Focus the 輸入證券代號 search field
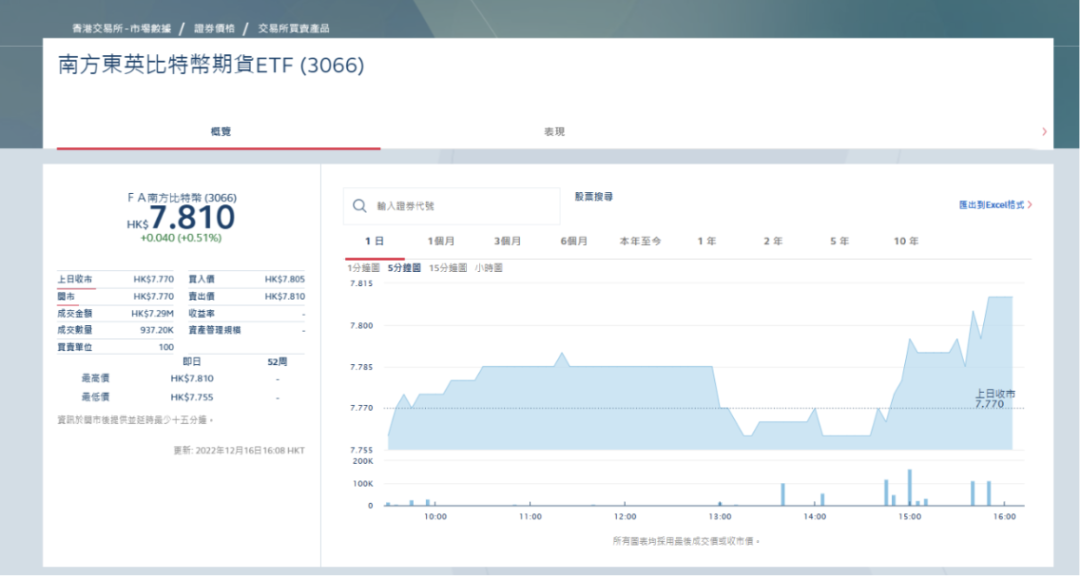The width and height of the screenshot is (1080, 580). (451, 206)
